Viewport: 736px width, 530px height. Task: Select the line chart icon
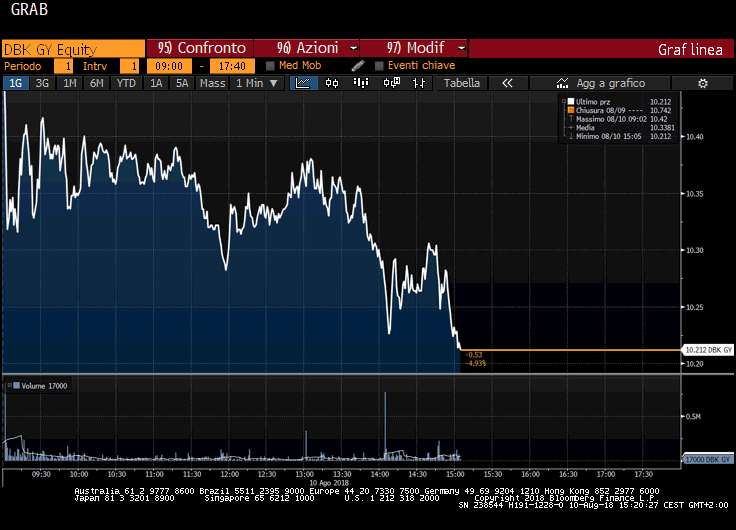pyautogui.click(x=303, y=83)
